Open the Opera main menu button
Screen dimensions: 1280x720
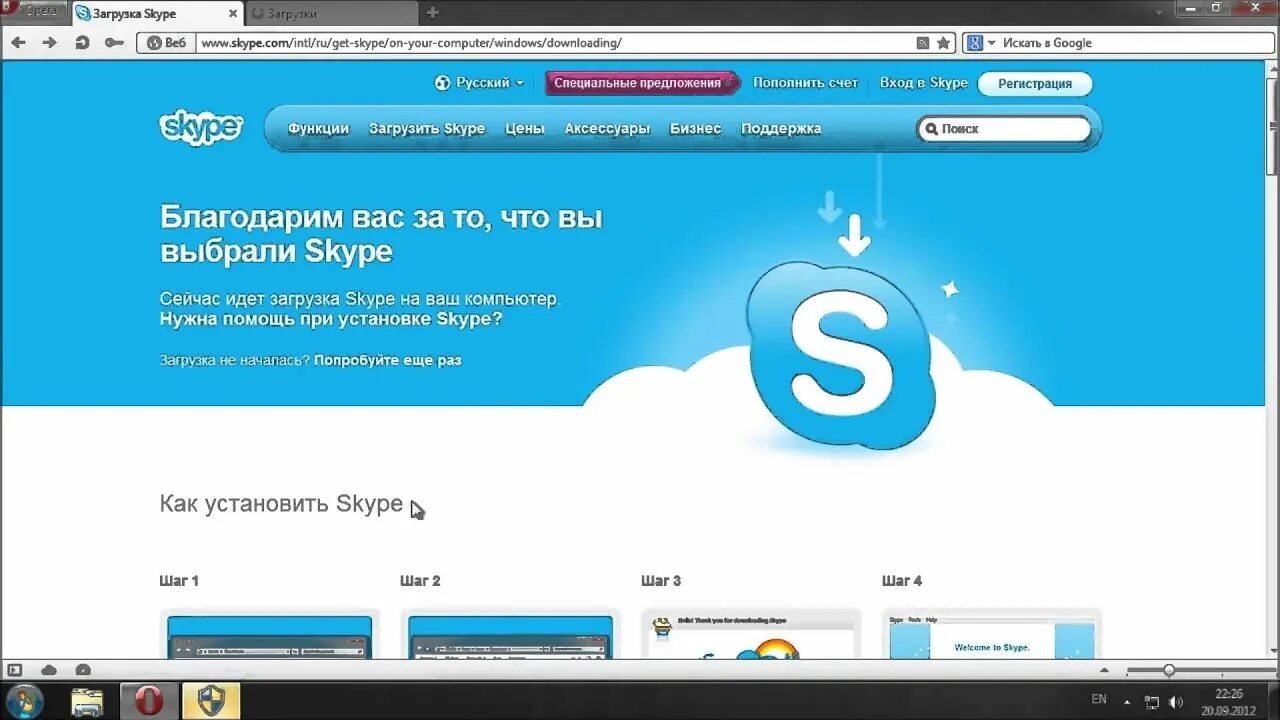(x=32, y=10)
